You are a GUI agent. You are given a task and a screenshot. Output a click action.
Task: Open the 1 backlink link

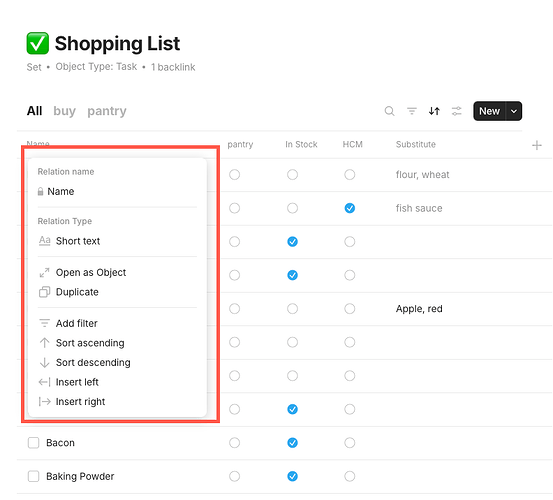click(173, 67)
